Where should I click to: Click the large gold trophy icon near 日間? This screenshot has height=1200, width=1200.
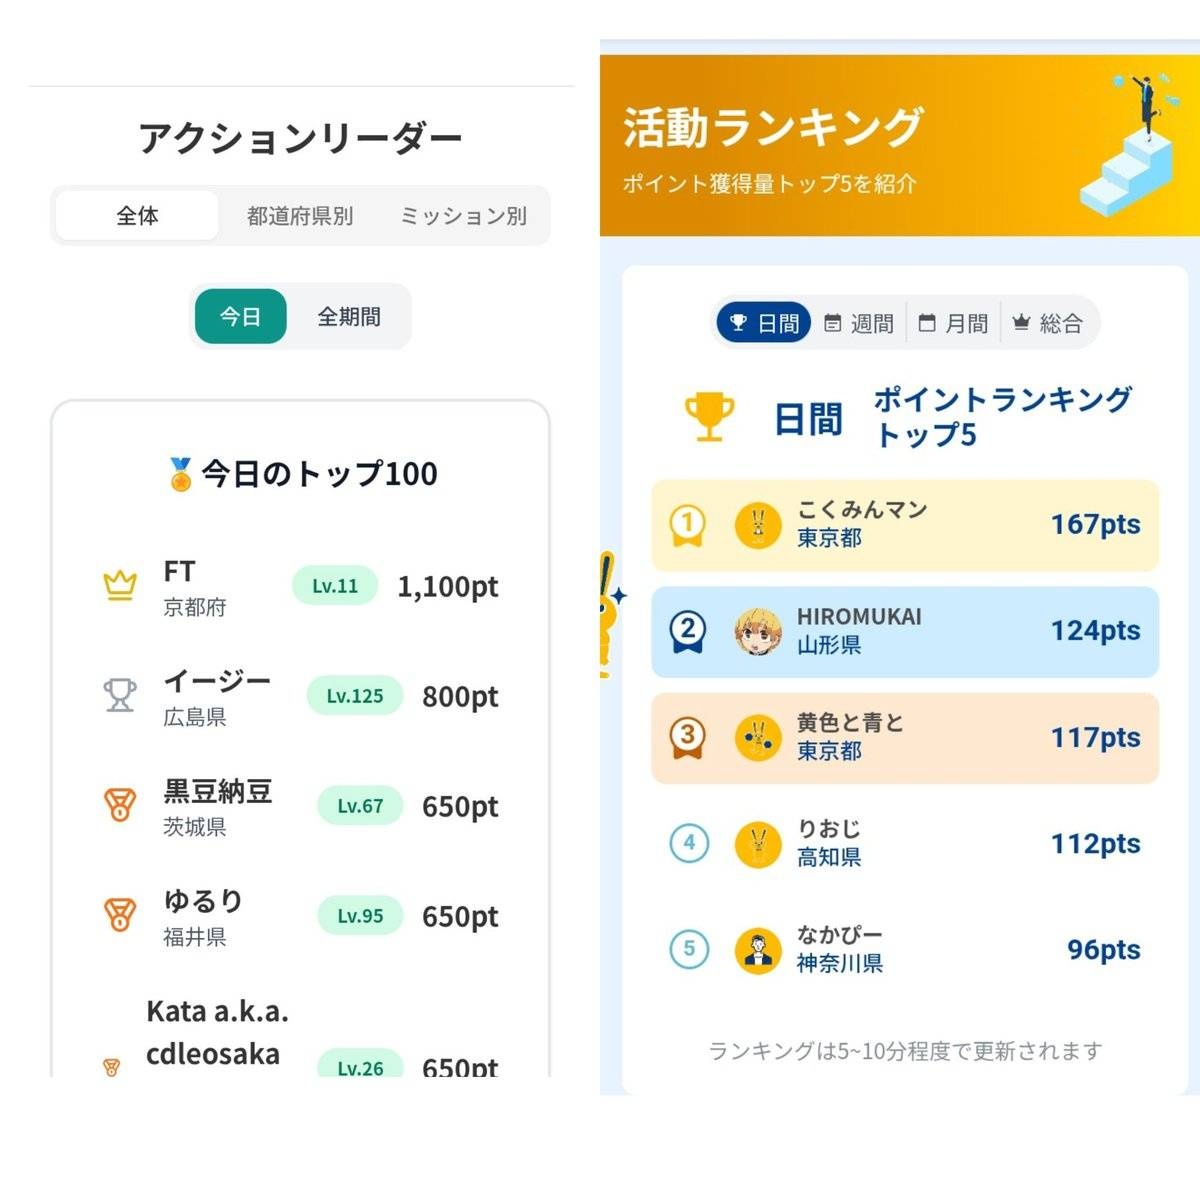(x=709, y=417)
